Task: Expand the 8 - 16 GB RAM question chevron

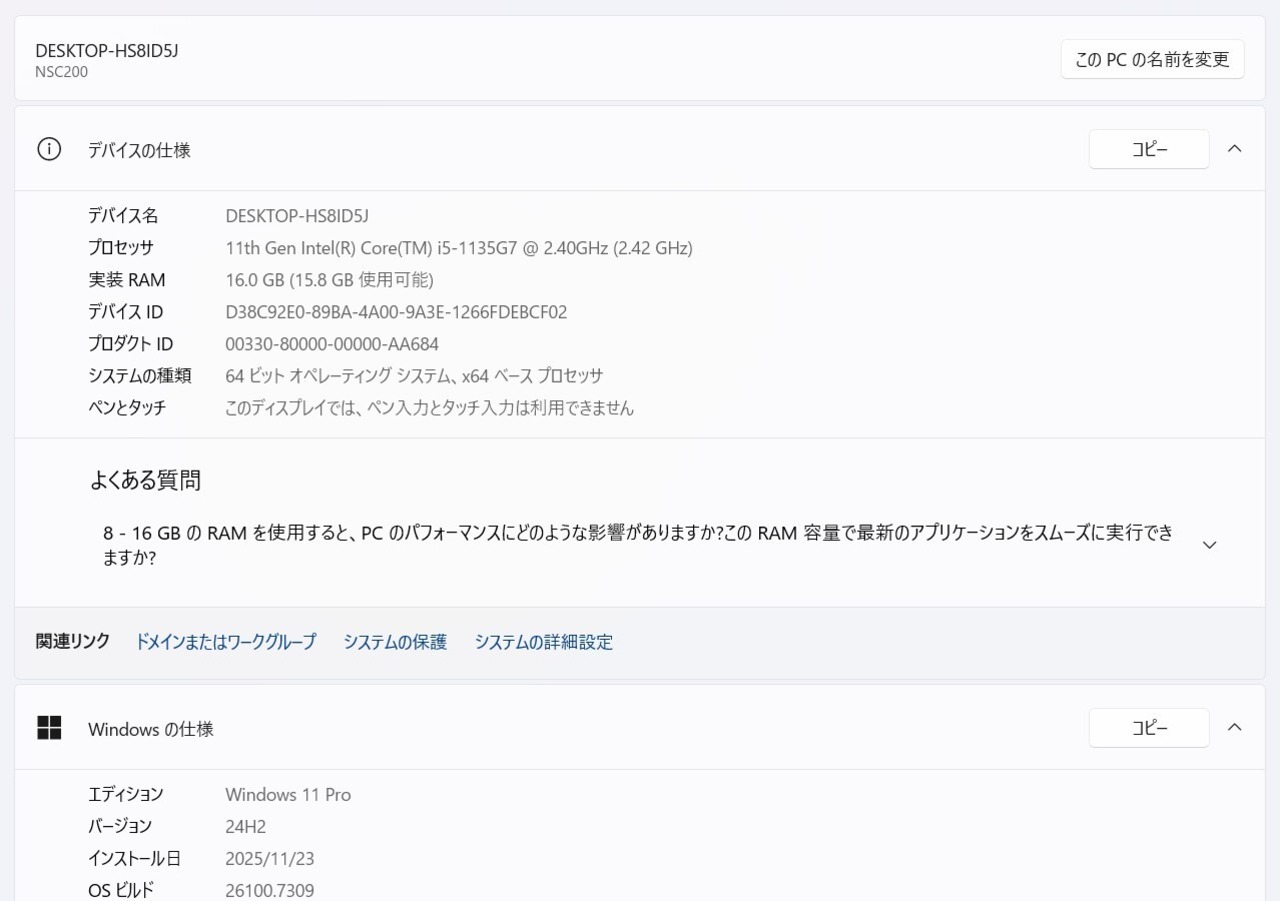Action: click(x=1209, y=545)
